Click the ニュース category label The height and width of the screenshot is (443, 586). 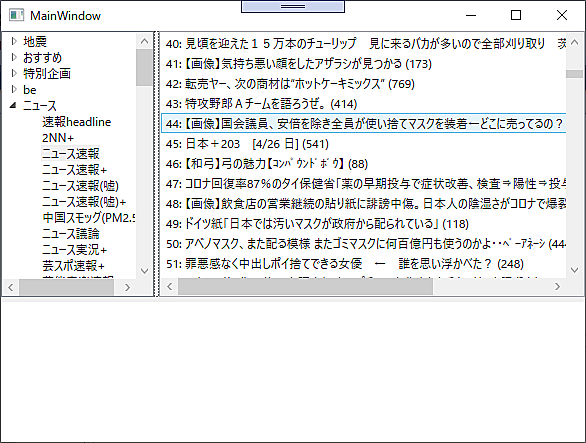(39, 105)
